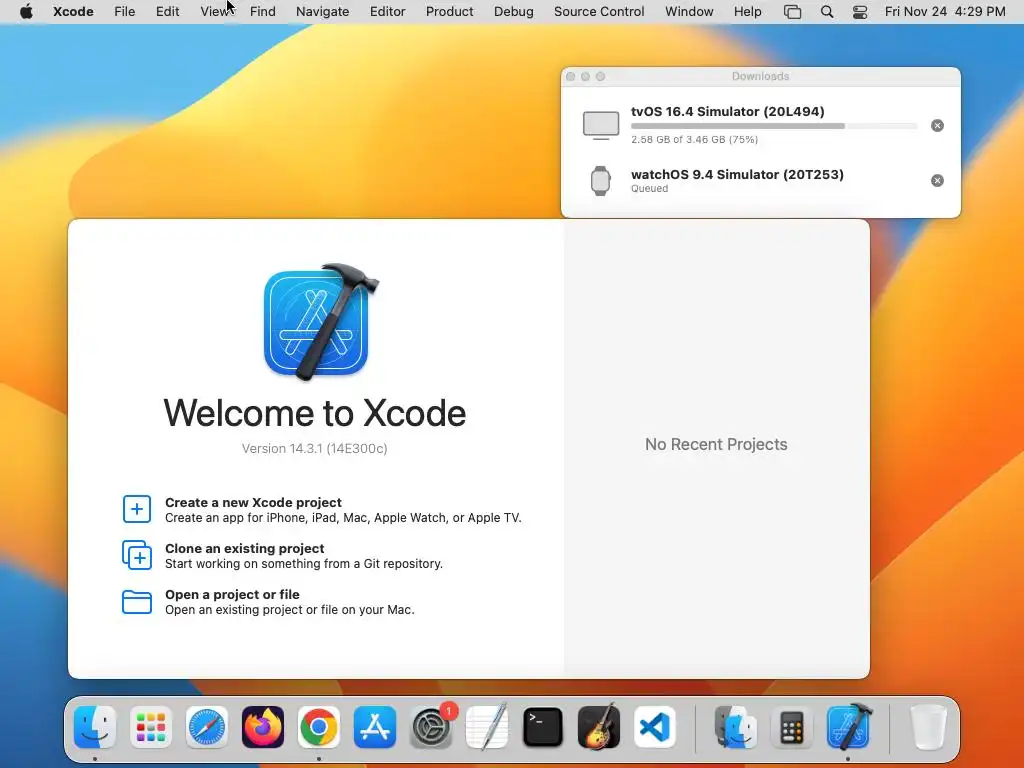
Task: Select the tvOS 16.4 Simulator (20L494) title
Action: tap(728, 111)
